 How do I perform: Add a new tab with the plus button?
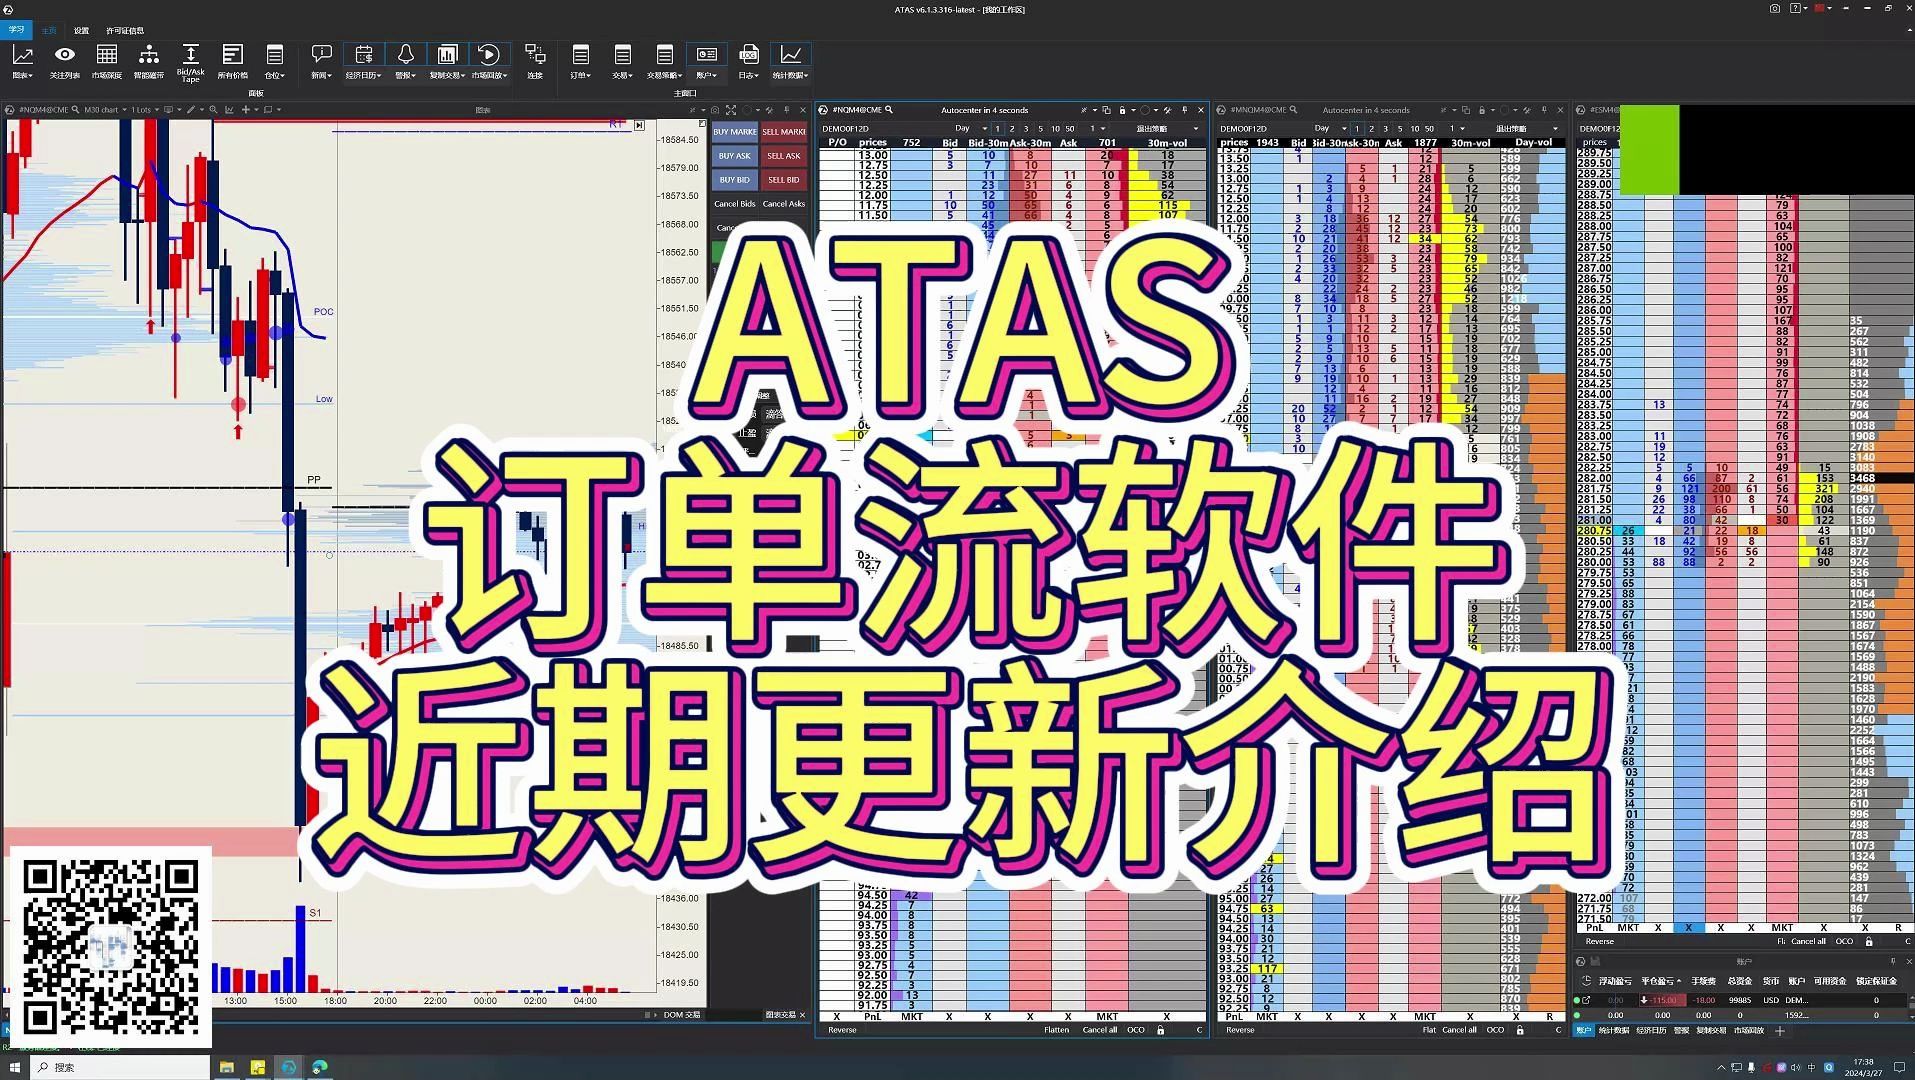click(x=1779, y=1030)
